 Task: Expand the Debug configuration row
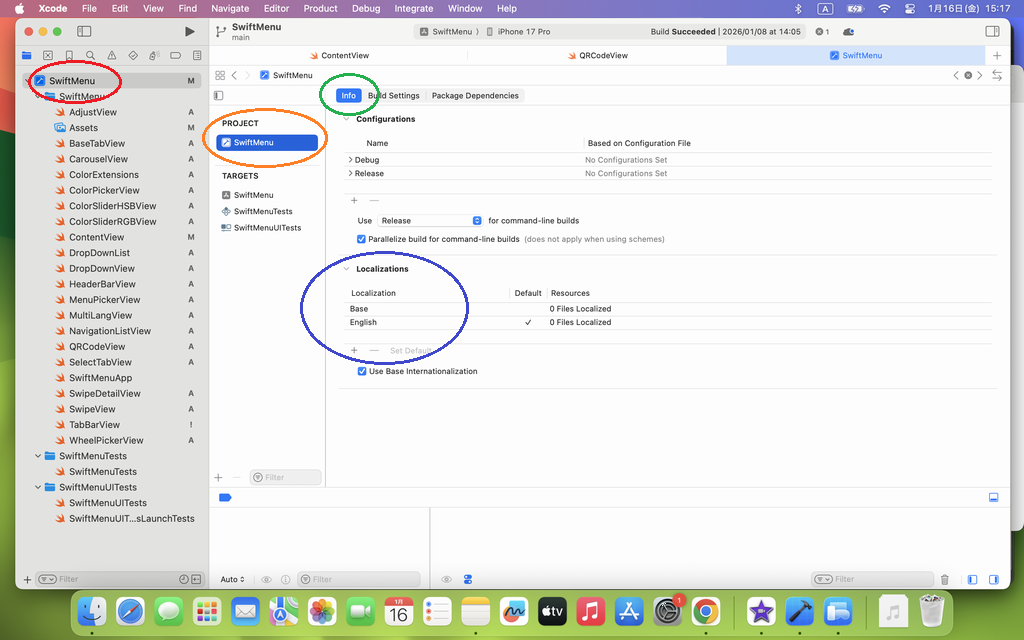click(350, 160)
